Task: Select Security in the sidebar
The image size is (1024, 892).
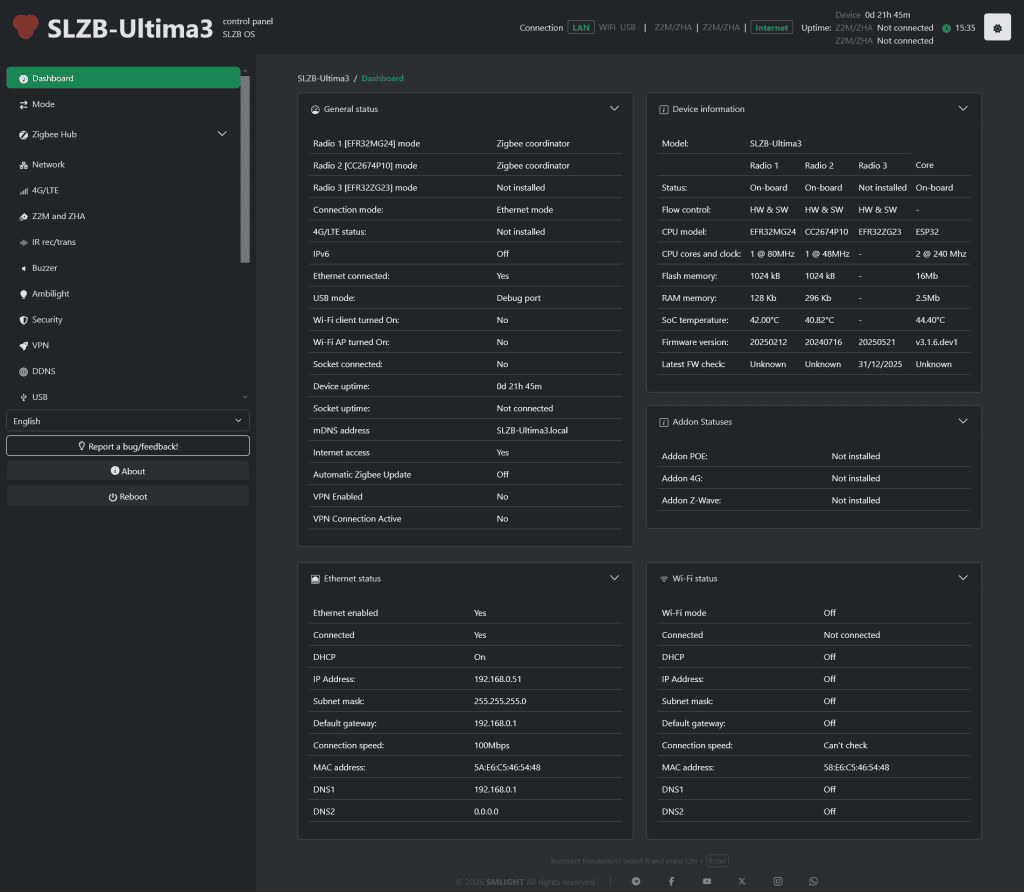Action: (x=47, y=320)
